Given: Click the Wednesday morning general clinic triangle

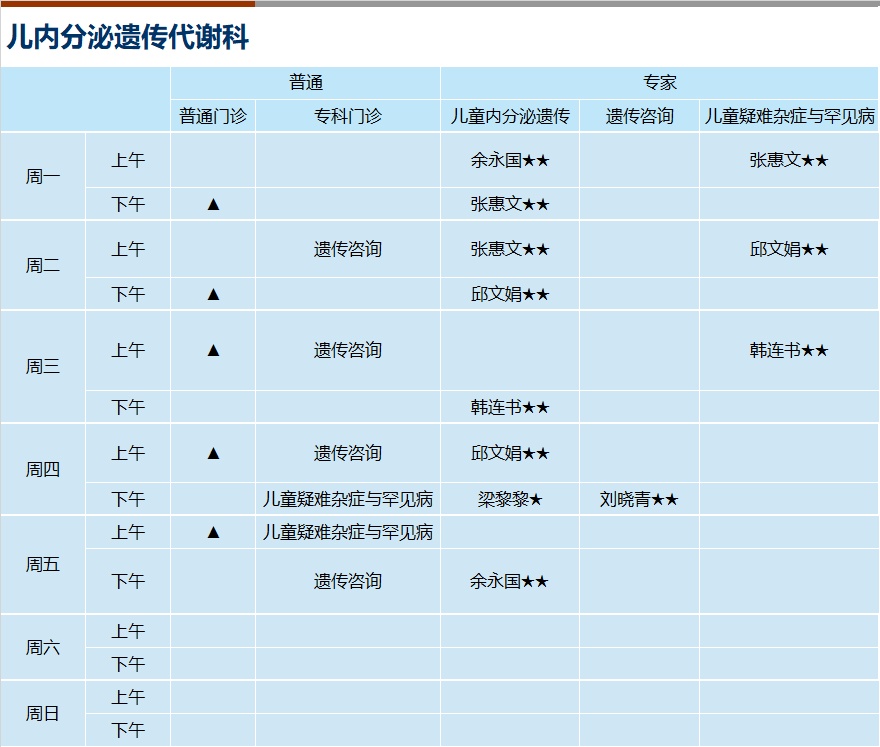Looking at the screenshot, I should [x=212, y=350].
